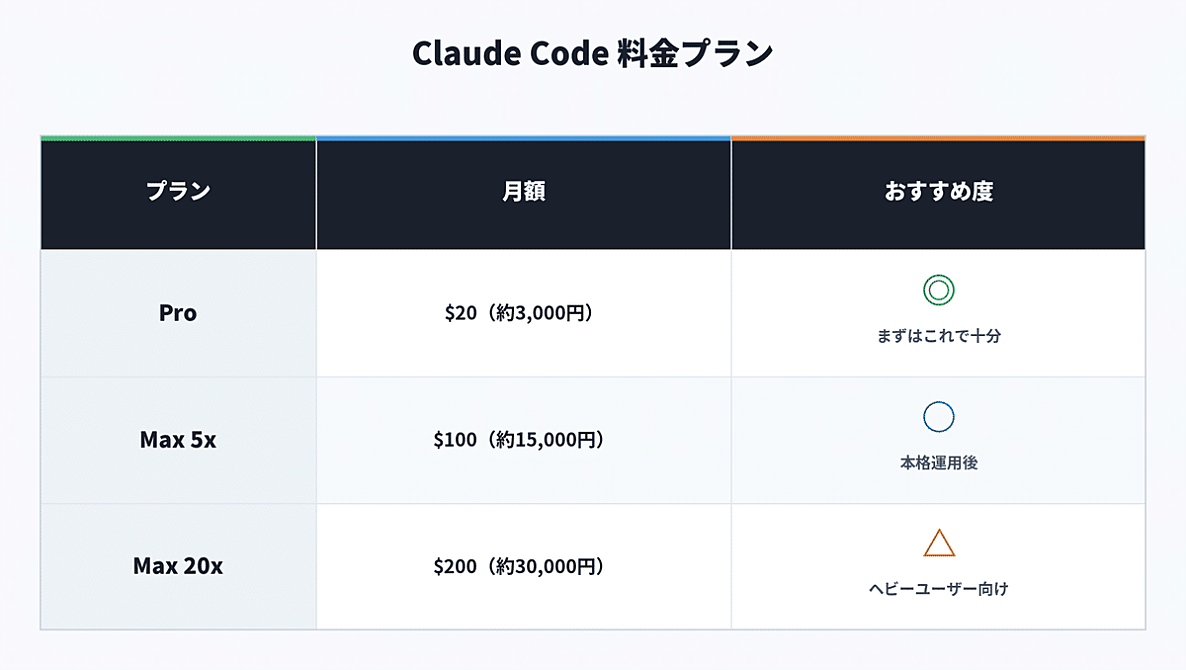The image size is (1186, 670).
Task: Click the 'Max 20x' plan name cell
Action: click(x=178, y=566)
